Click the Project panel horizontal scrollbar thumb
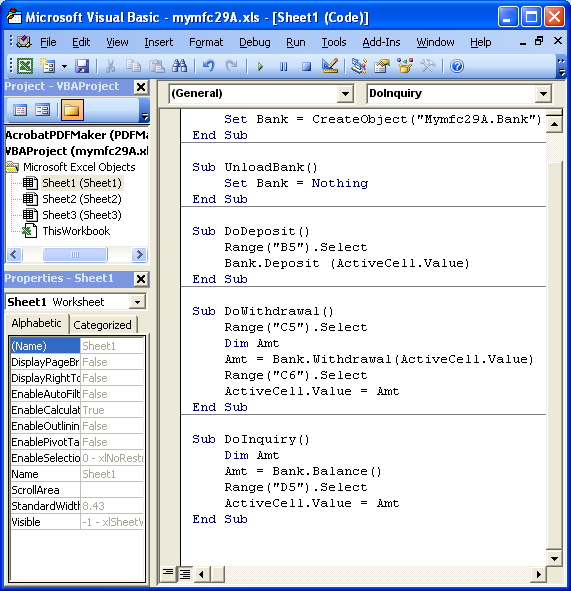The image size is (571, 591). (x=75, y=254)
